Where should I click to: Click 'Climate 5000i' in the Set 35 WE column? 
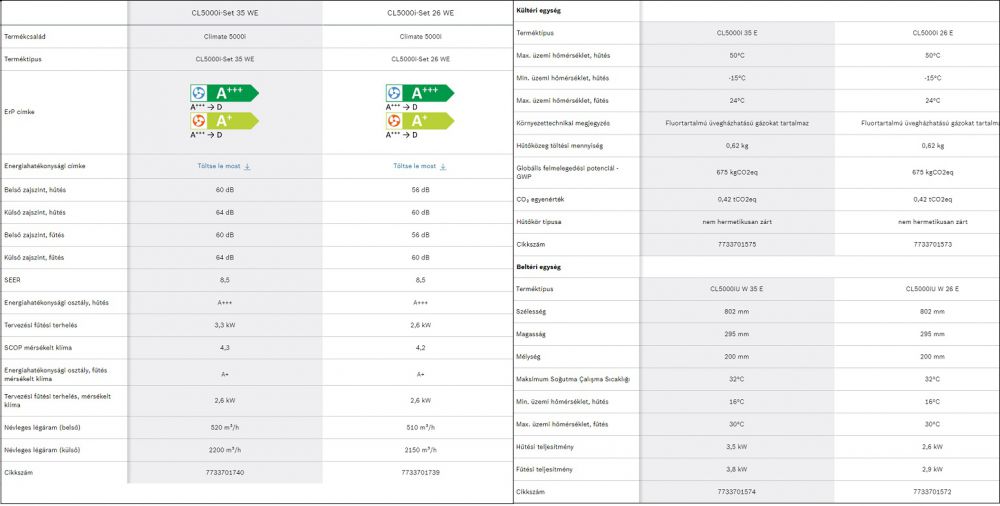coord(224,36)
